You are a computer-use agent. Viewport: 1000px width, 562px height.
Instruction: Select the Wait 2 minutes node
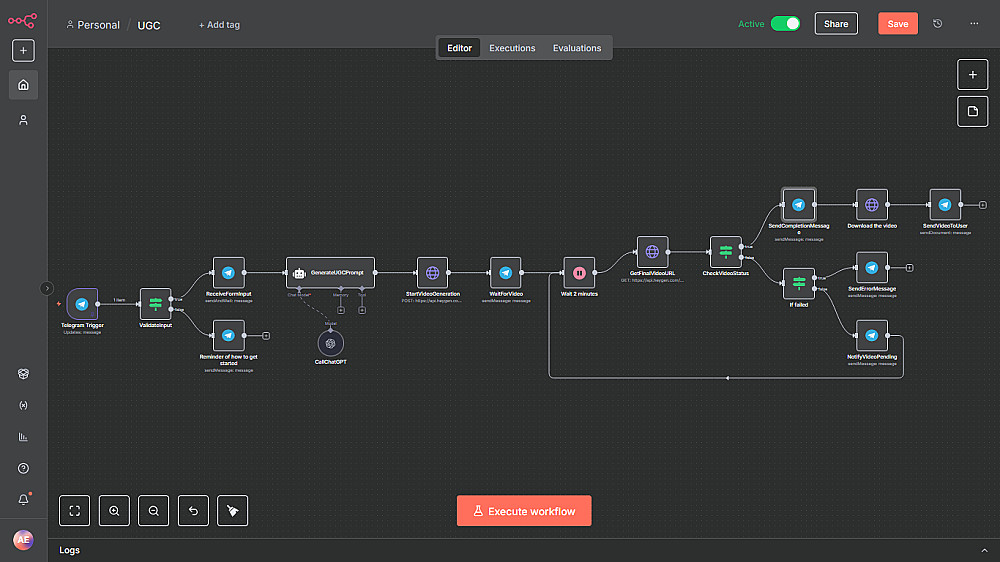579,273
